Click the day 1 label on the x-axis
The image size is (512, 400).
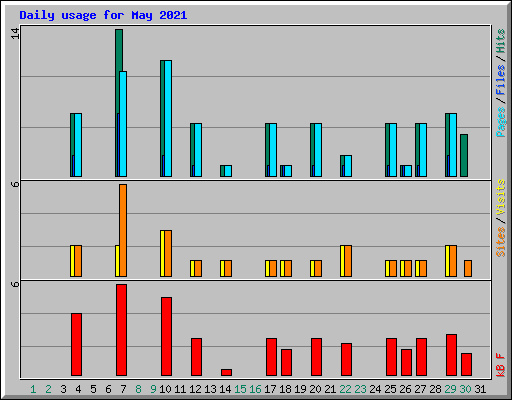(33, 389)
